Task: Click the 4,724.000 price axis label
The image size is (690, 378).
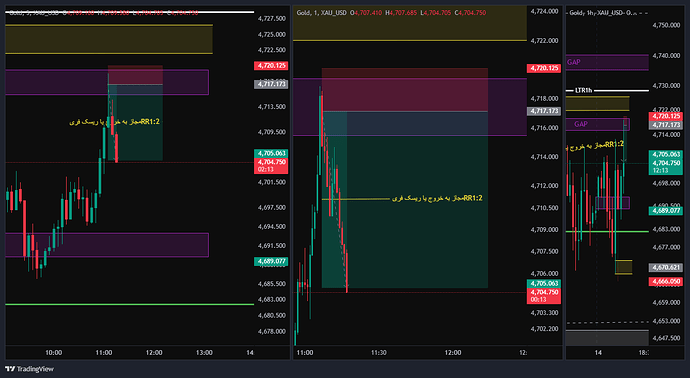Action: point(545,11)
